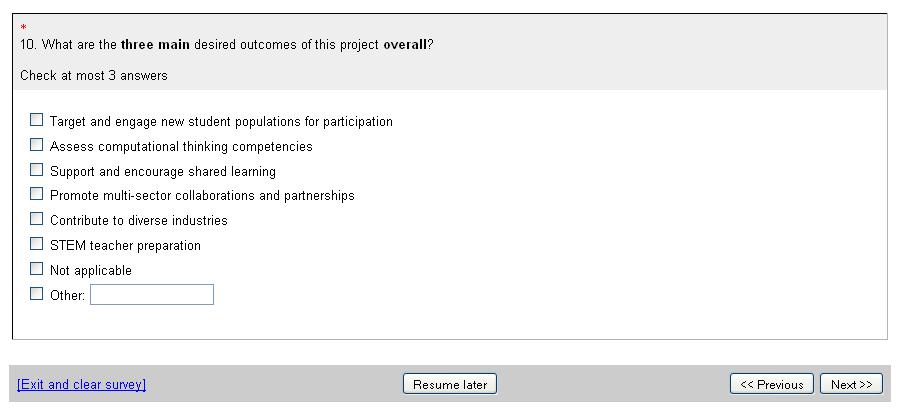Tick the 'Assess computational thinking competencies' checkbox
The image size is (900, 411).
37,145
